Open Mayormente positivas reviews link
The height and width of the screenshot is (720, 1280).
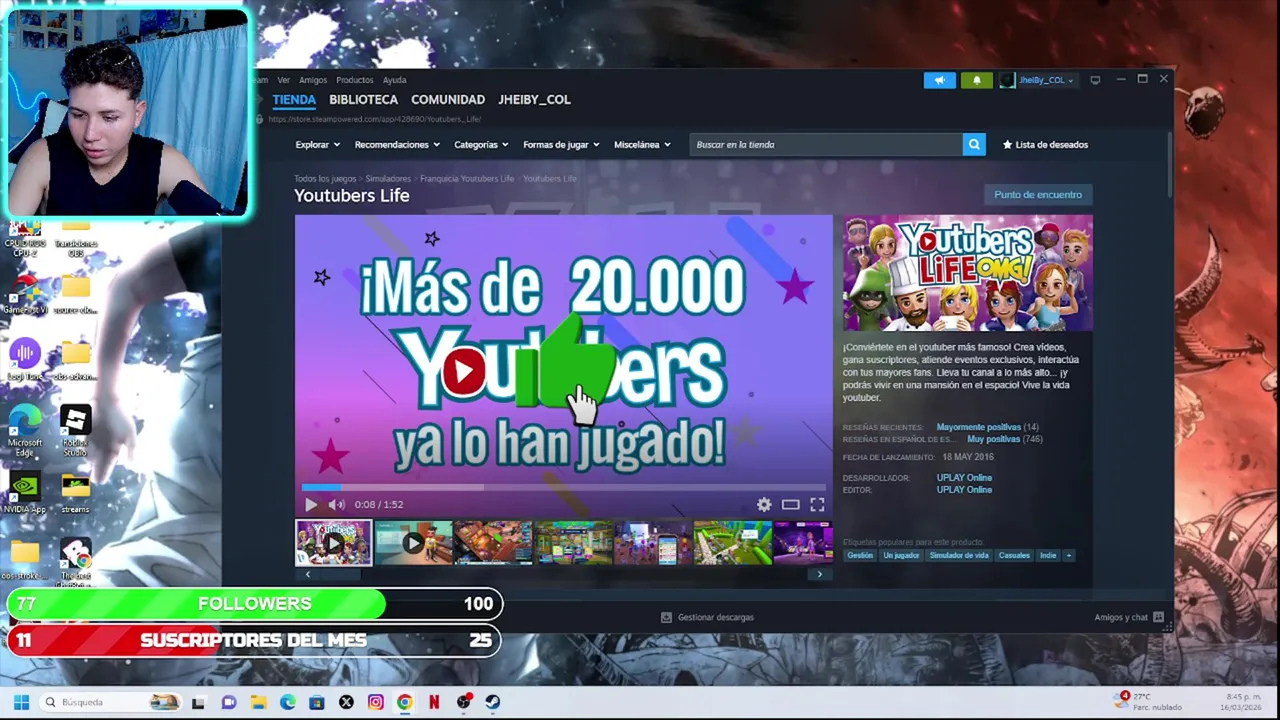(x=978, y=427)
